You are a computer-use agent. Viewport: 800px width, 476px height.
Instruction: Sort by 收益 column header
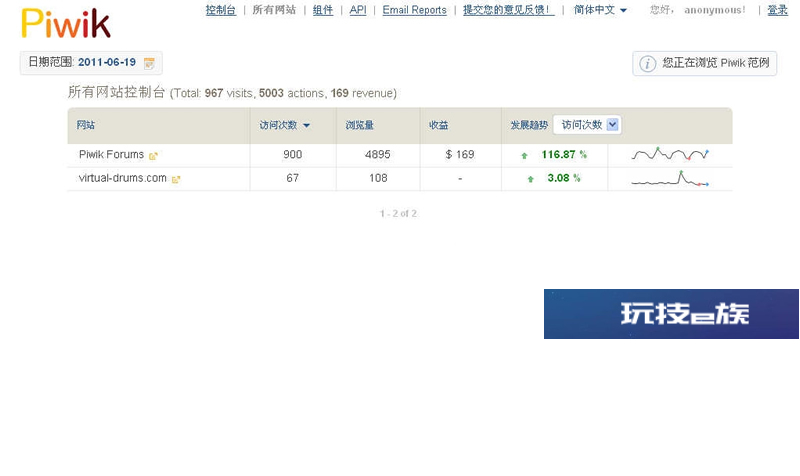[x=438, y=125]
